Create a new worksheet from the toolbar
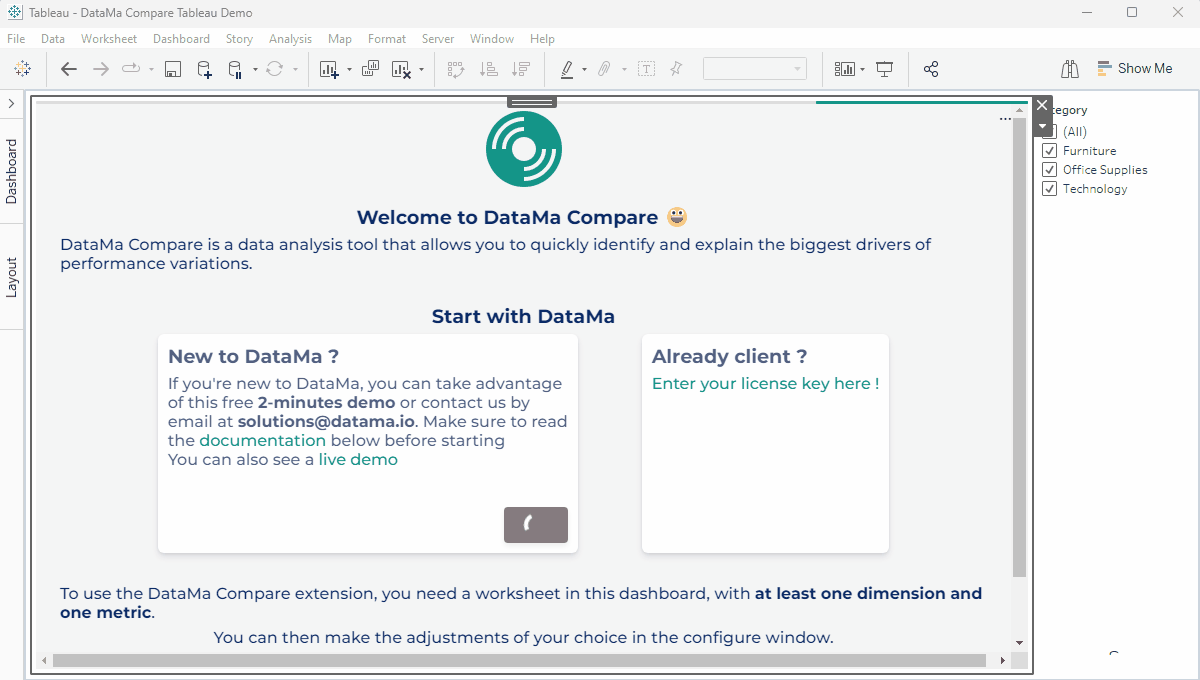The height and width of the screenshot is (680, 1200). tap(329, 69)
